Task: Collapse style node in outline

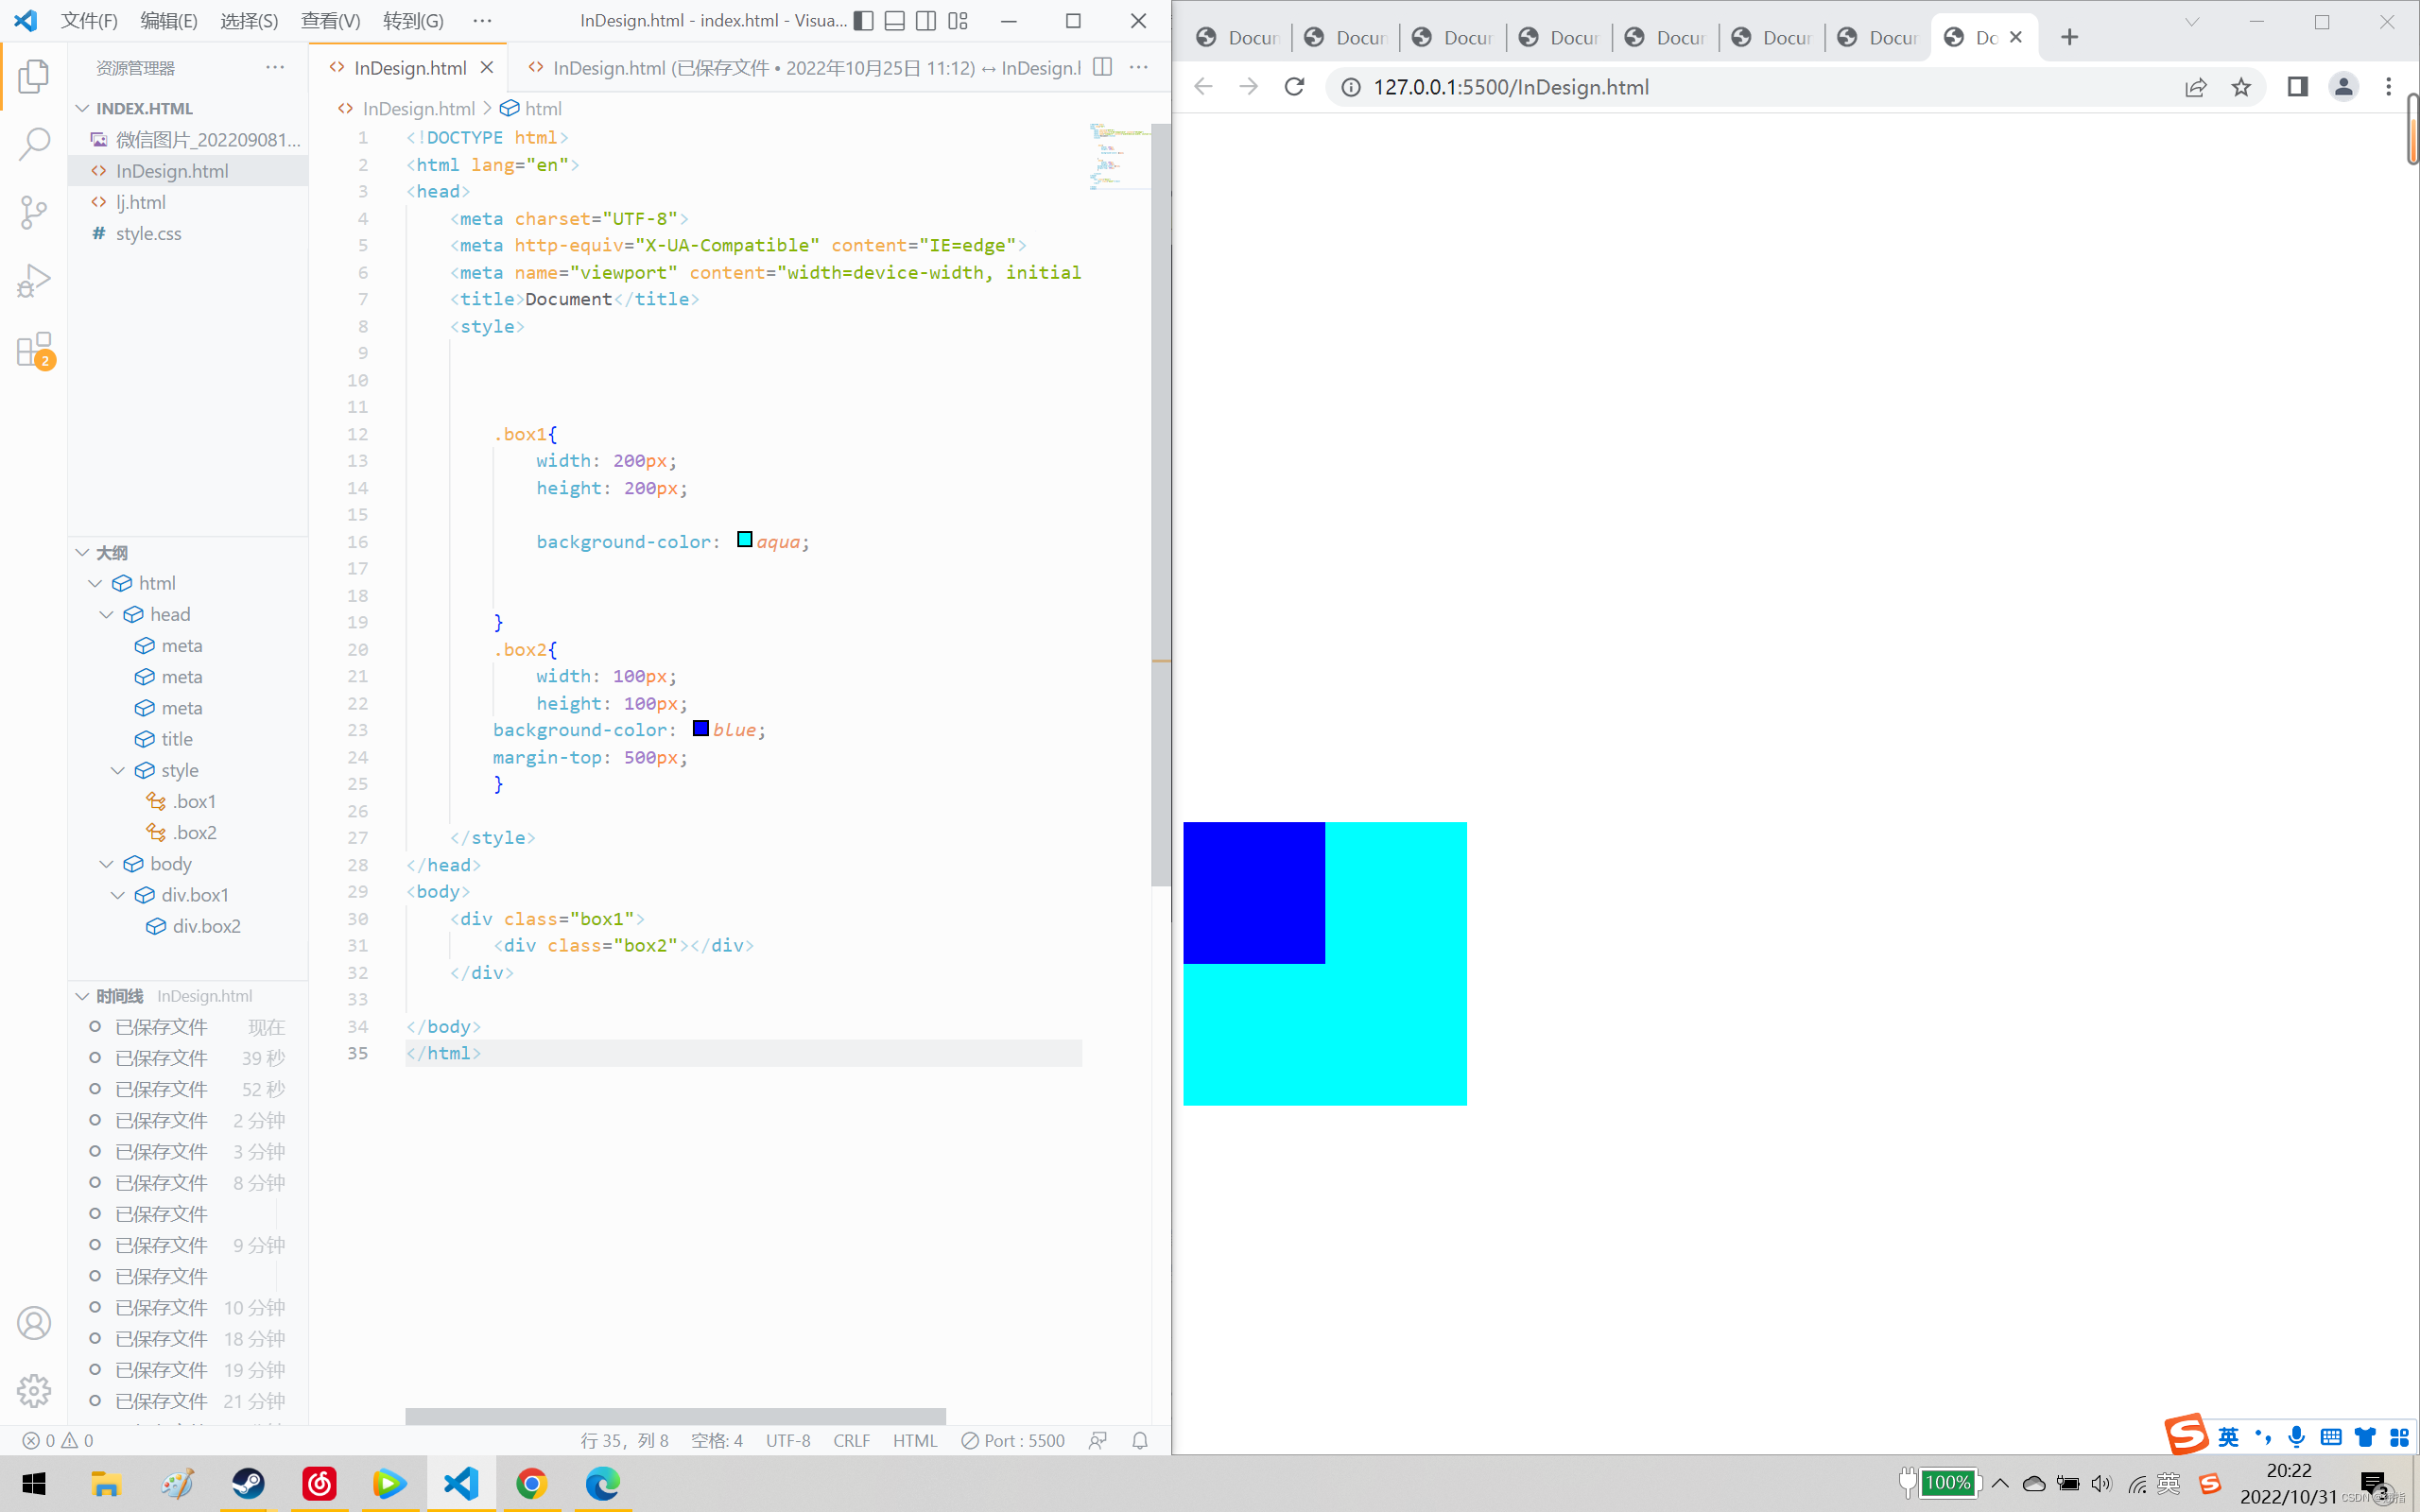Action: coord(118,770)
